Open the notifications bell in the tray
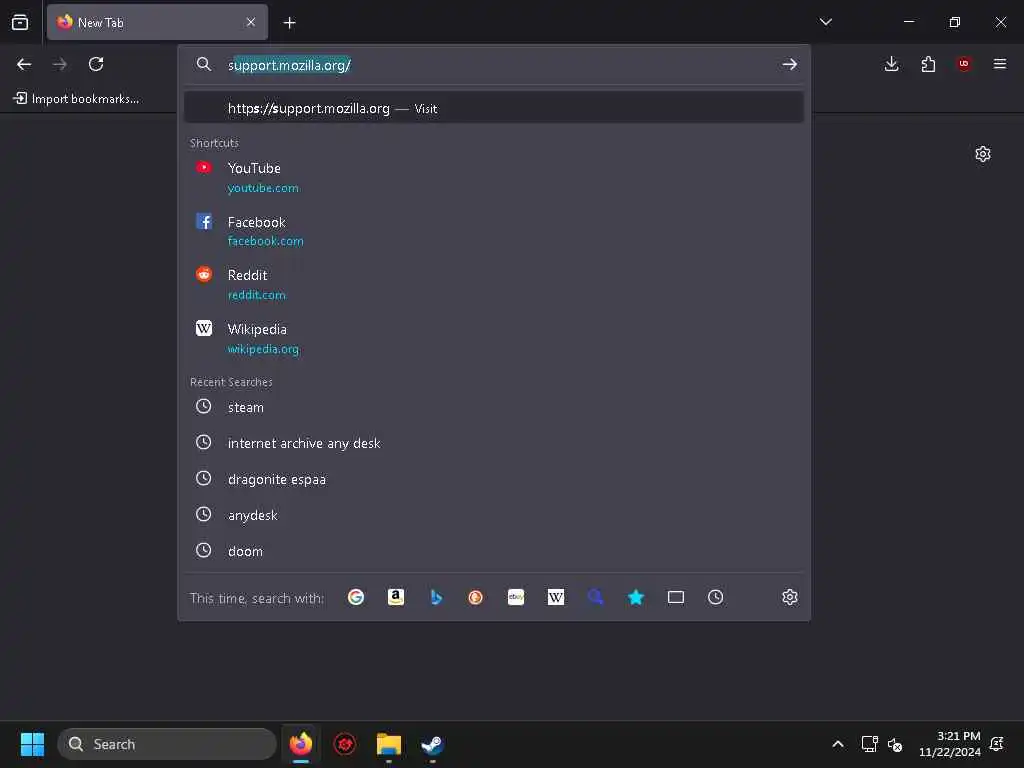The width and height of the screenshot is (1024, 768). 997,744
